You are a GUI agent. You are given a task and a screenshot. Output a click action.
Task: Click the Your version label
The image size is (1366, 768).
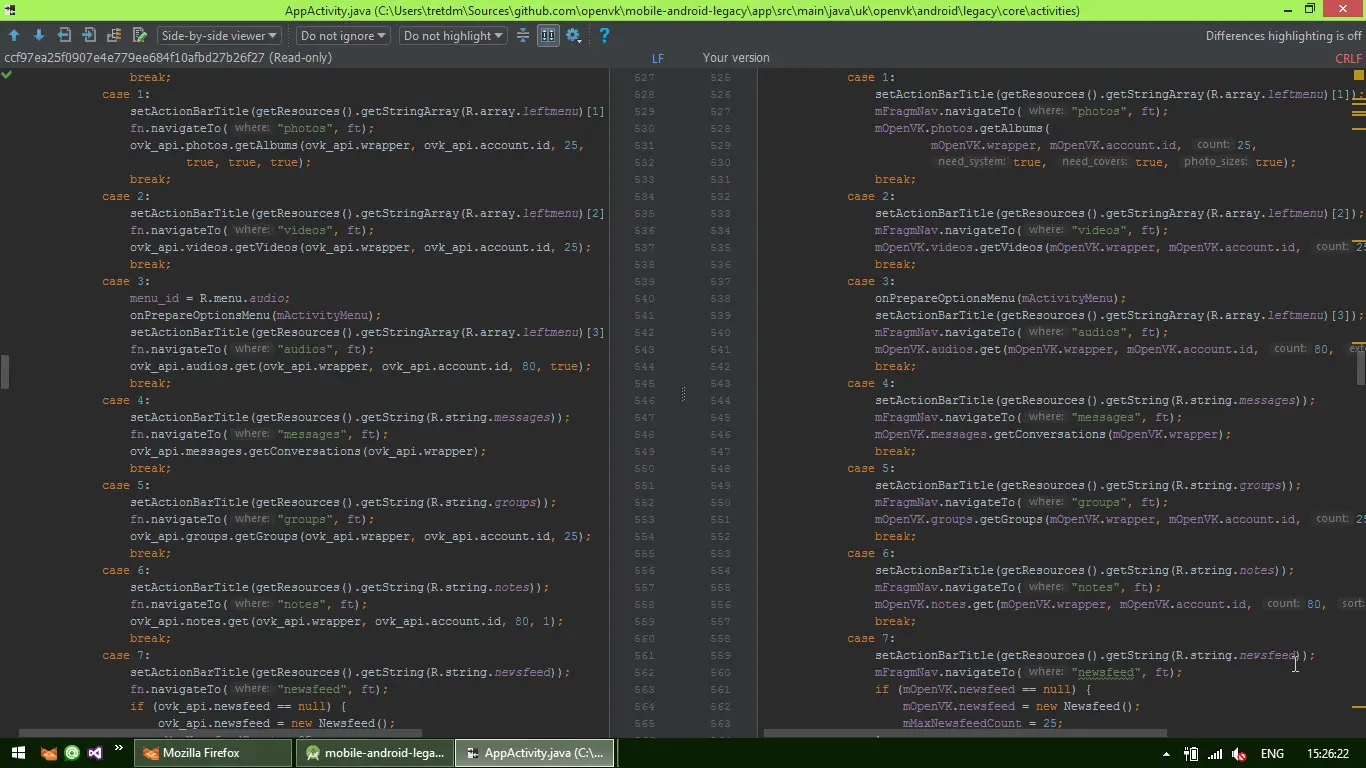[736, 58]
